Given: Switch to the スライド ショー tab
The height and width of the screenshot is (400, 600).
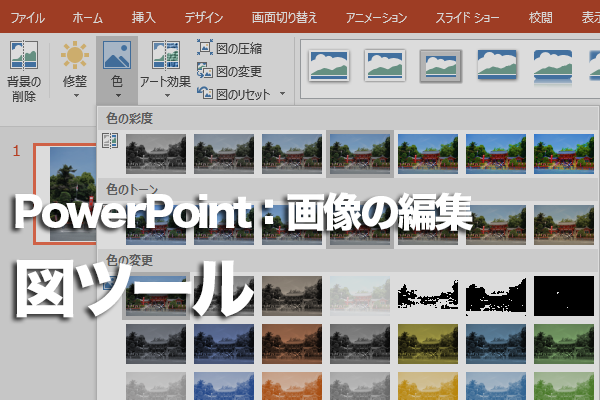Looking at the screenshot, I should (x=468, y=18).
